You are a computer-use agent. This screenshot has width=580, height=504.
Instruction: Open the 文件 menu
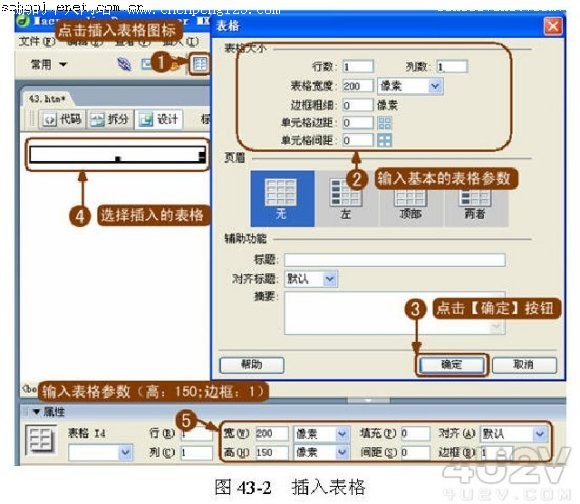[x=36, y=41]
